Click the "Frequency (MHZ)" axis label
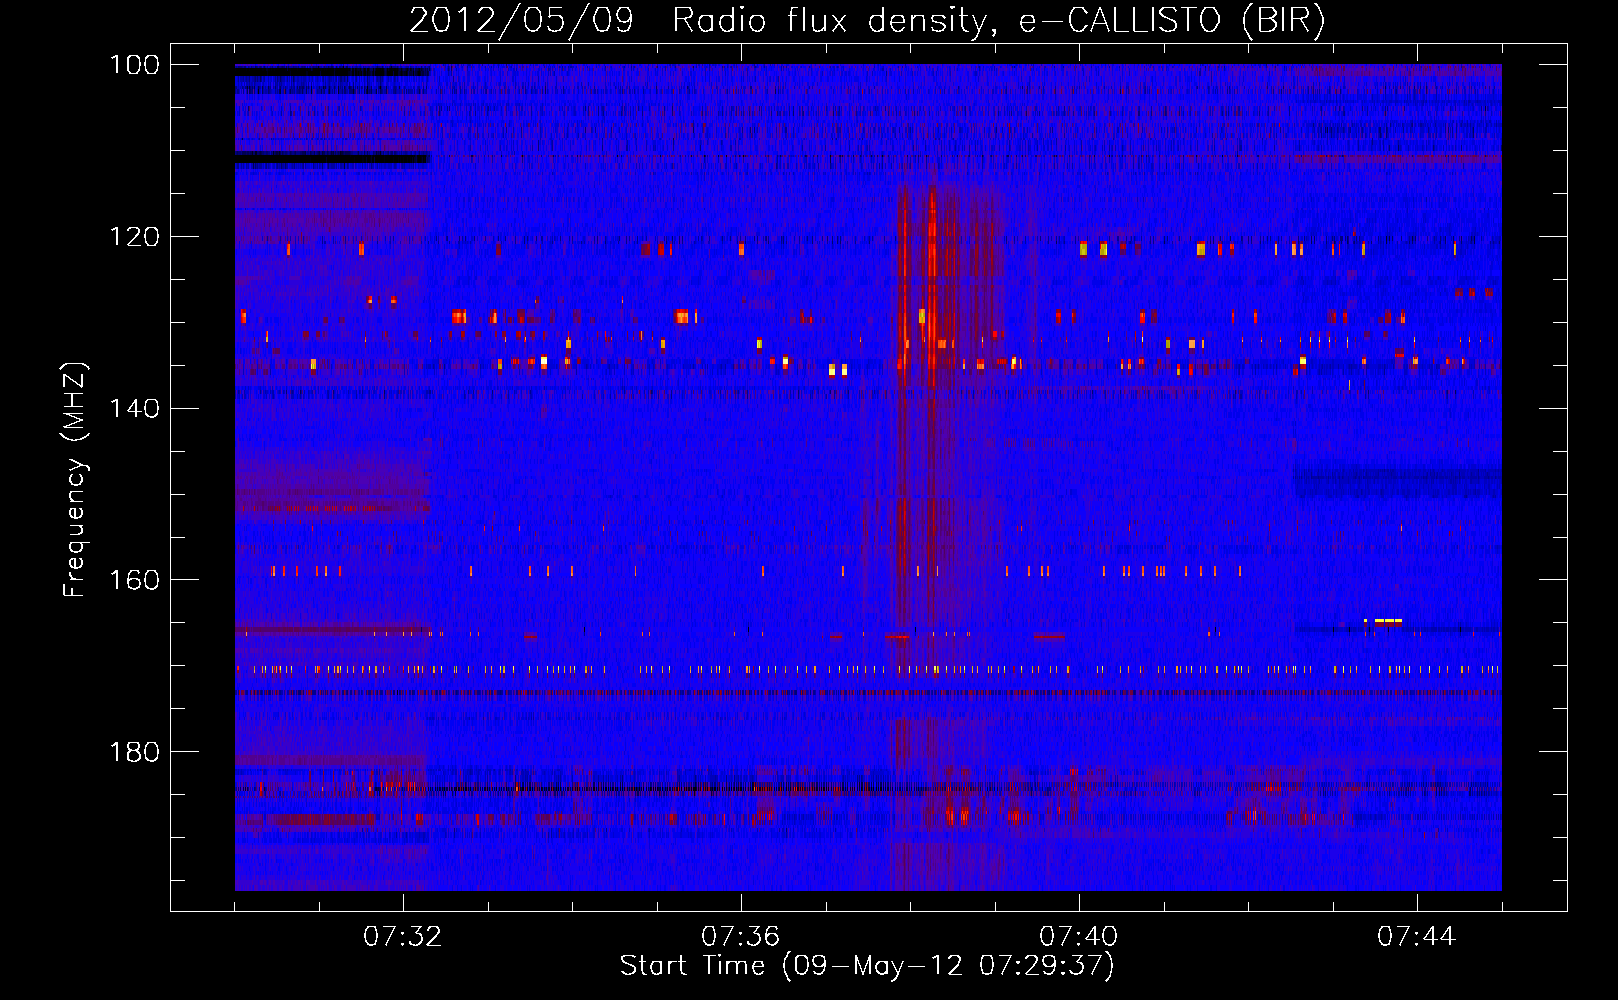The width and height of the screenshot is (1618, 1000). click(75, 480)
